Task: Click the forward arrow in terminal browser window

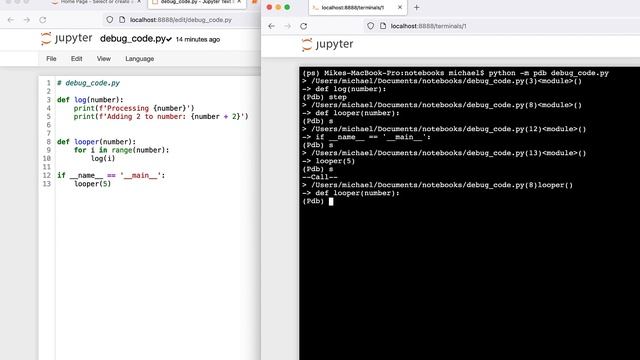Action: click(x=287, y=26)
